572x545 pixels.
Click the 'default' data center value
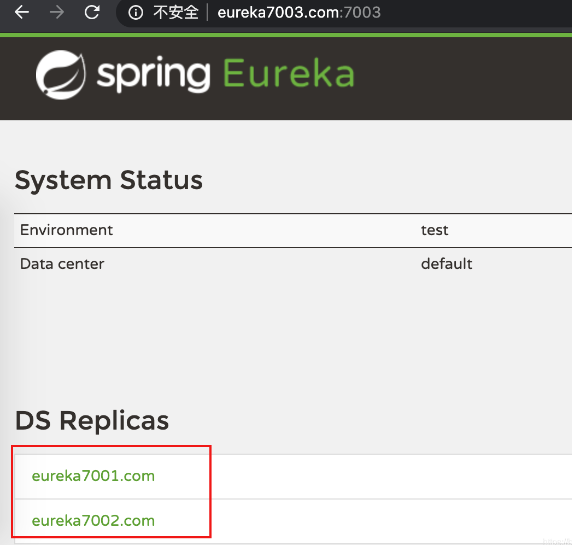447,264
